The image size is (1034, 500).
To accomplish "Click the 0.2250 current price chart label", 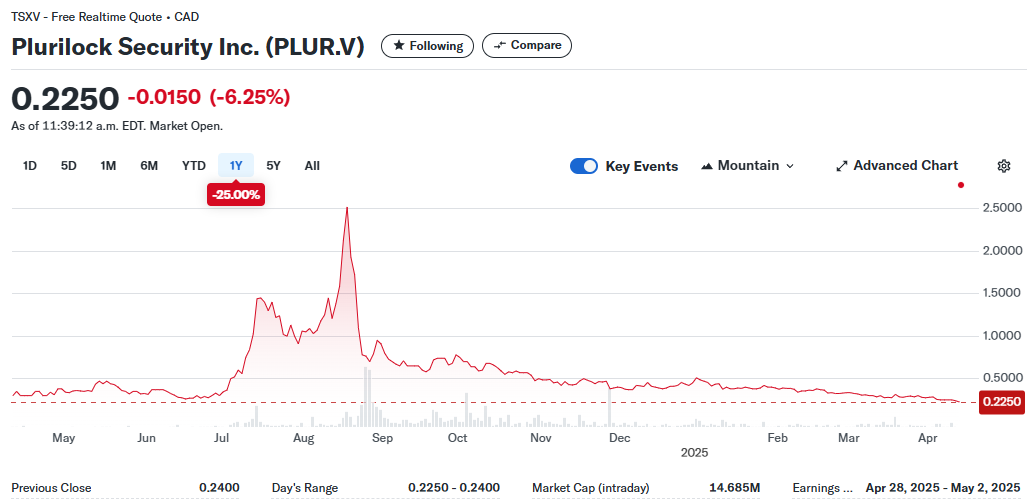I will tap(1002, 401).
